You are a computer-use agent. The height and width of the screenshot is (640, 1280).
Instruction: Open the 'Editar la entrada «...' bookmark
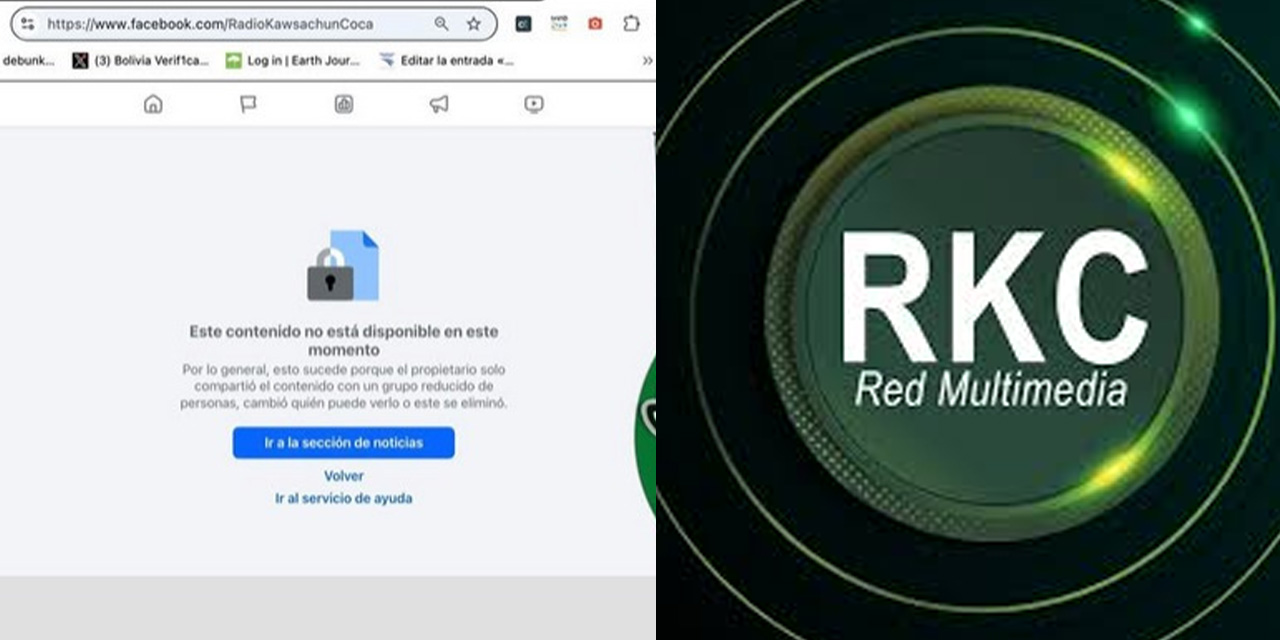click(x=447, y=61)
